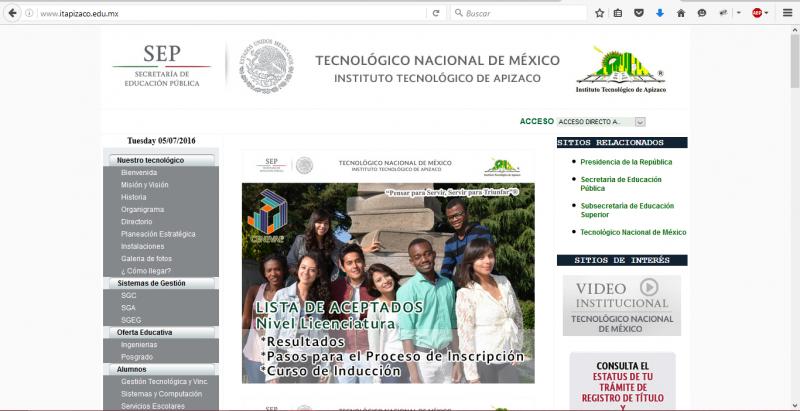
Task: Click the browser back arrow button
Action: (12, 13)
